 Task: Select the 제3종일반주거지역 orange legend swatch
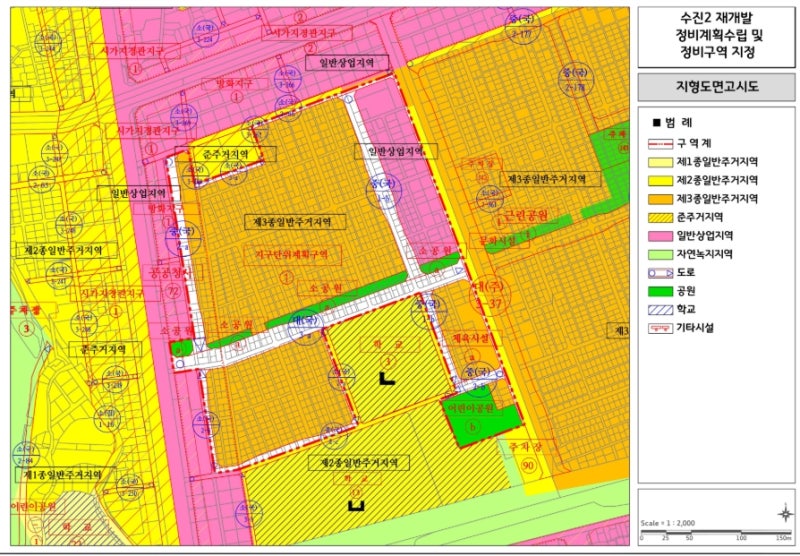pyautogui.click(x=660, y=199)
